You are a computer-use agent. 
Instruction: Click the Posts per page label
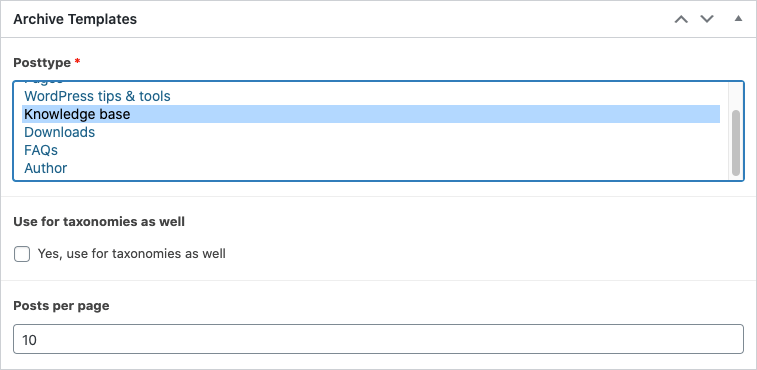[61, 306]
